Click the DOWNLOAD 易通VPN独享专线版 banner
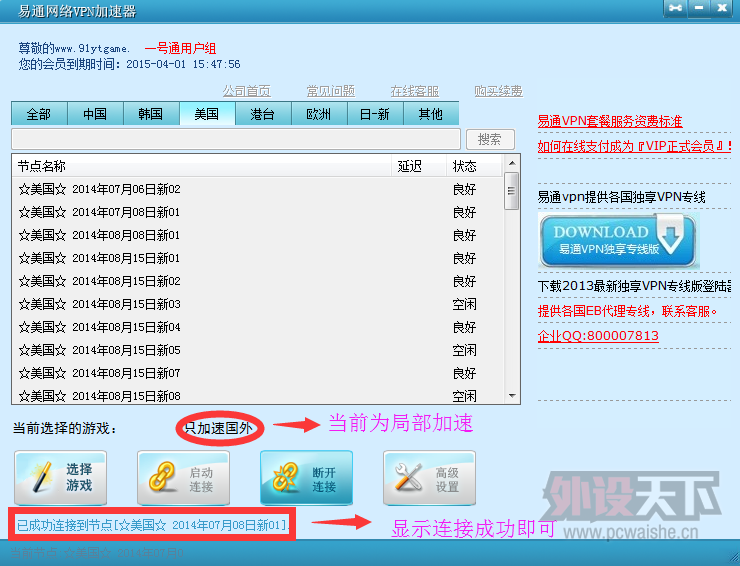 pyautogui.click(x=618, y=240)
